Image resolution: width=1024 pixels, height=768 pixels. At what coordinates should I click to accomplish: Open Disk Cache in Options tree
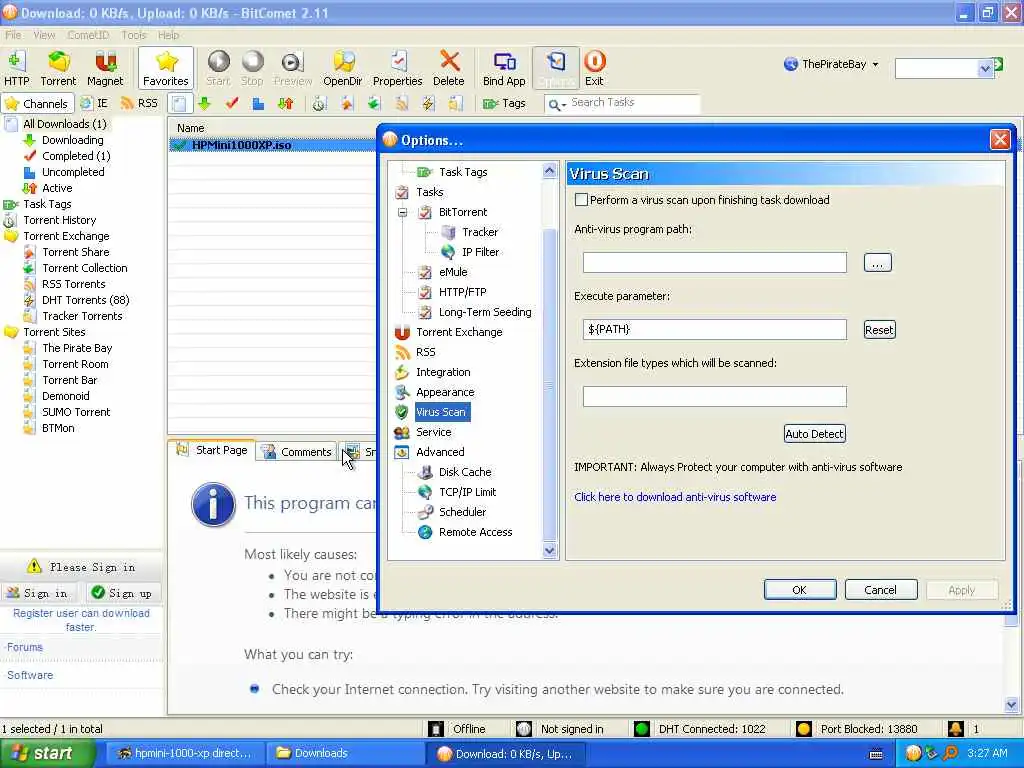coord(465,472)
